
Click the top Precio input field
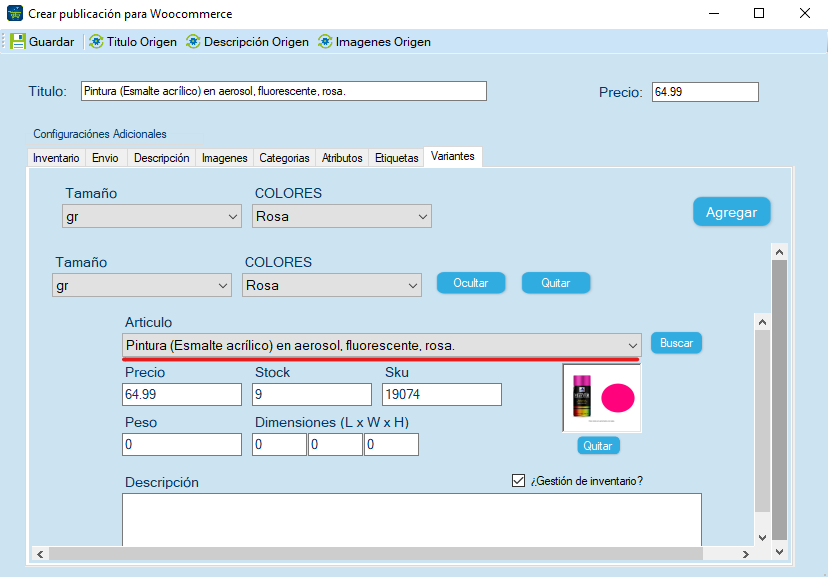(705, 92)
